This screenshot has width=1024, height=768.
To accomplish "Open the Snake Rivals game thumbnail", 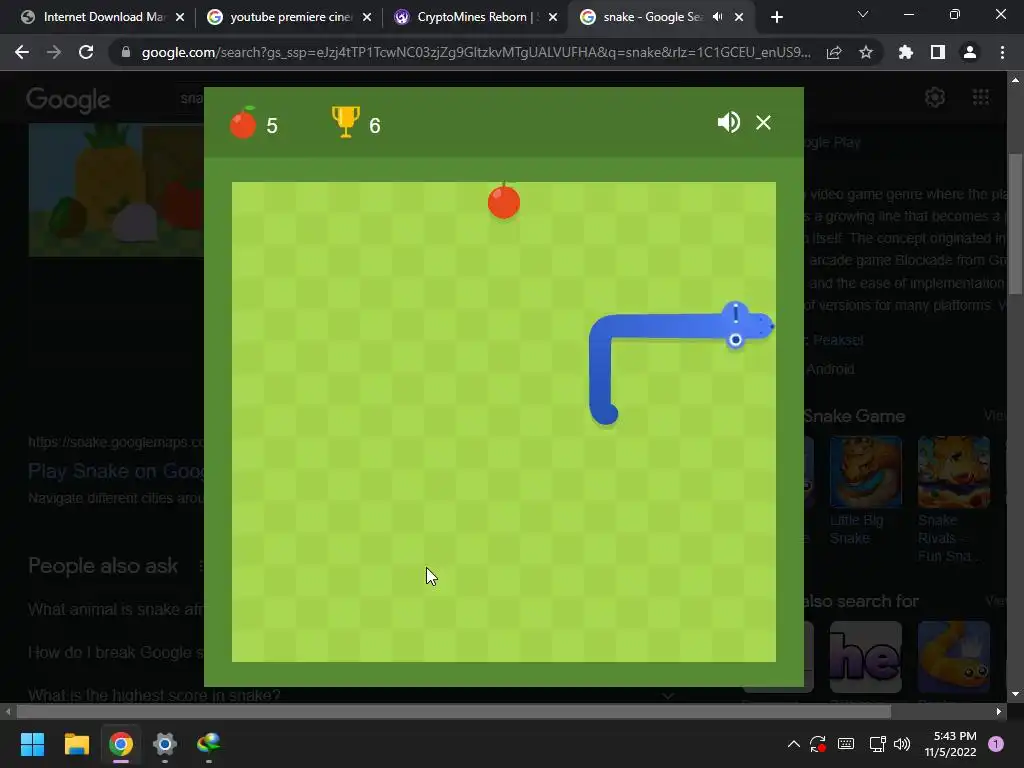I will pos(953,472).
